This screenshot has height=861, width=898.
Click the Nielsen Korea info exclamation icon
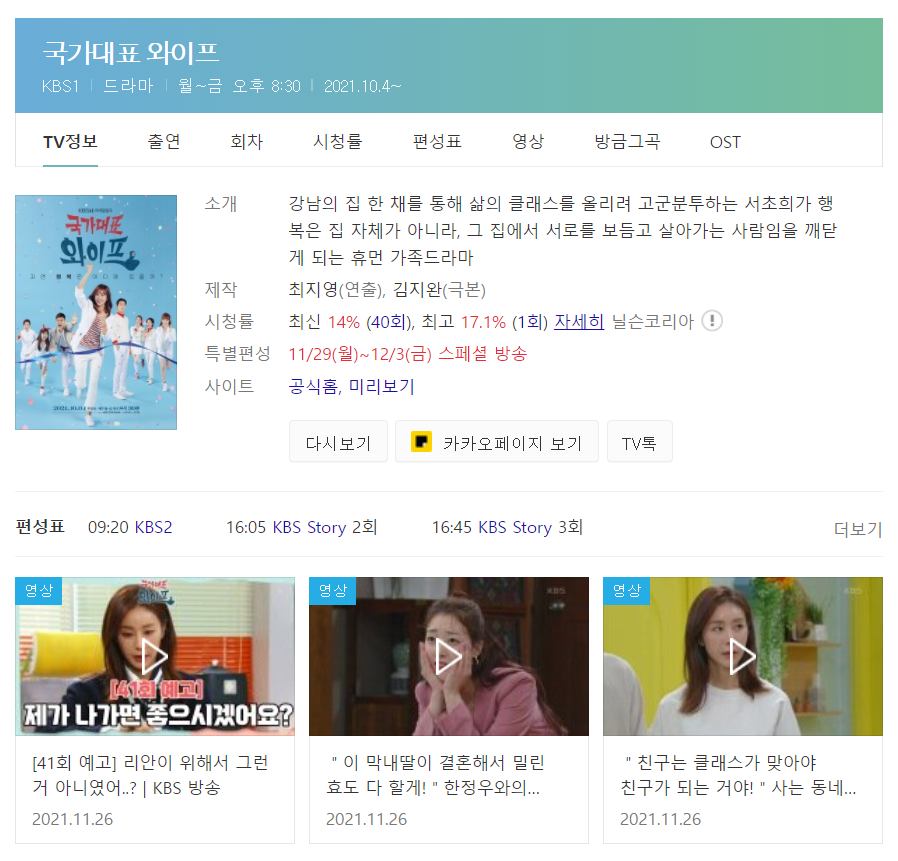712,321
